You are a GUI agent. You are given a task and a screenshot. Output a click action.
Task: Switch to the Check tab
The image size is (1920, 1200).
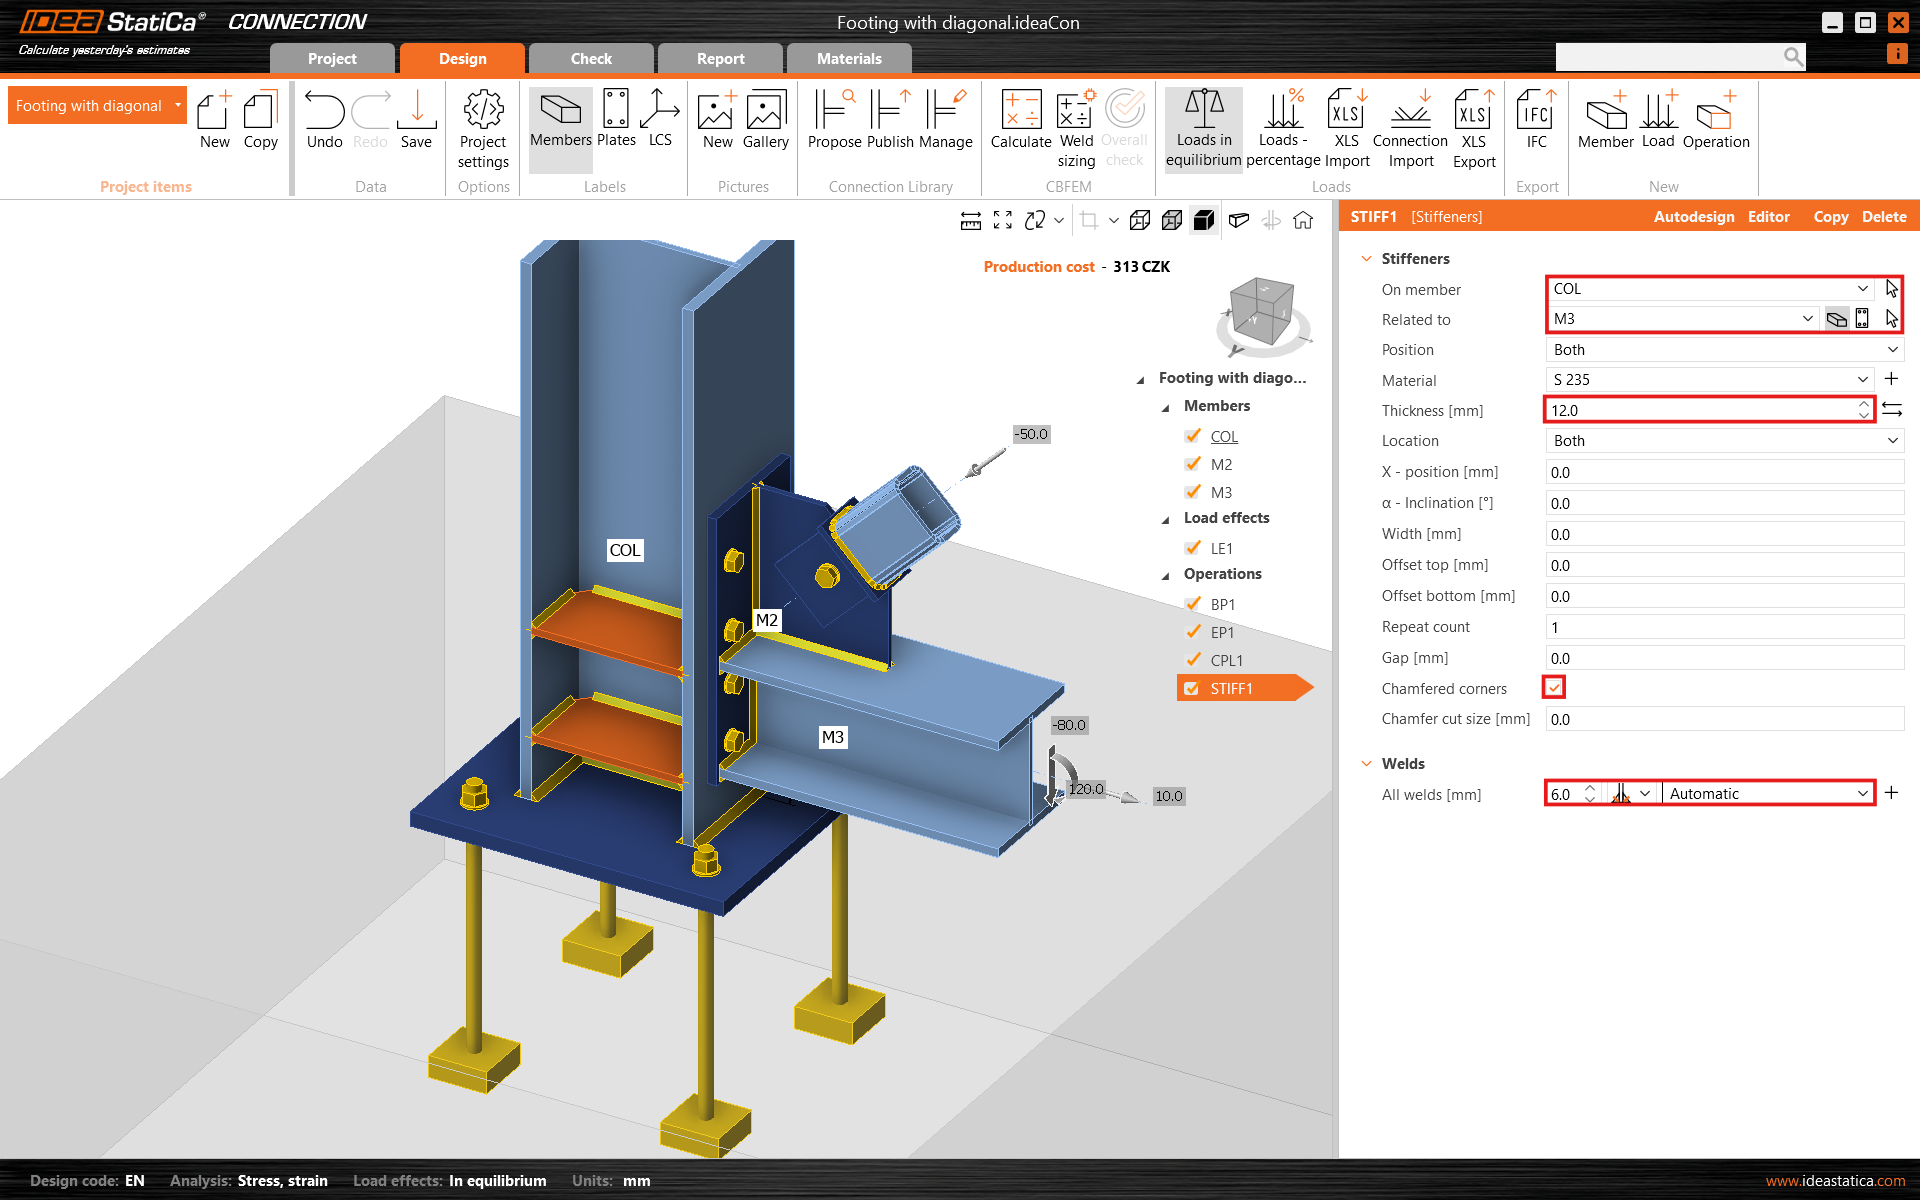[591, 59]
